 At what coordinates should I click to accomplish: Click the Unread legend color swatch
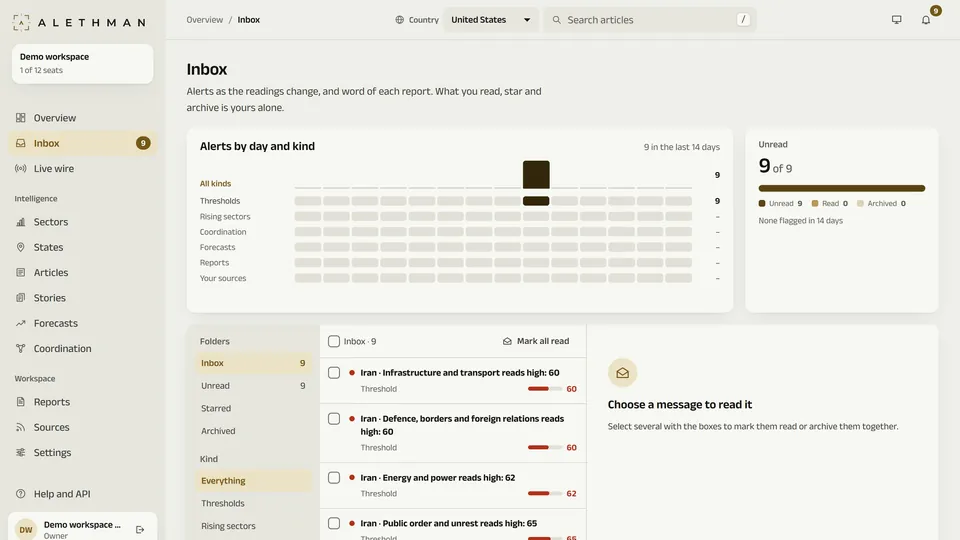click(x=762, y=203)
